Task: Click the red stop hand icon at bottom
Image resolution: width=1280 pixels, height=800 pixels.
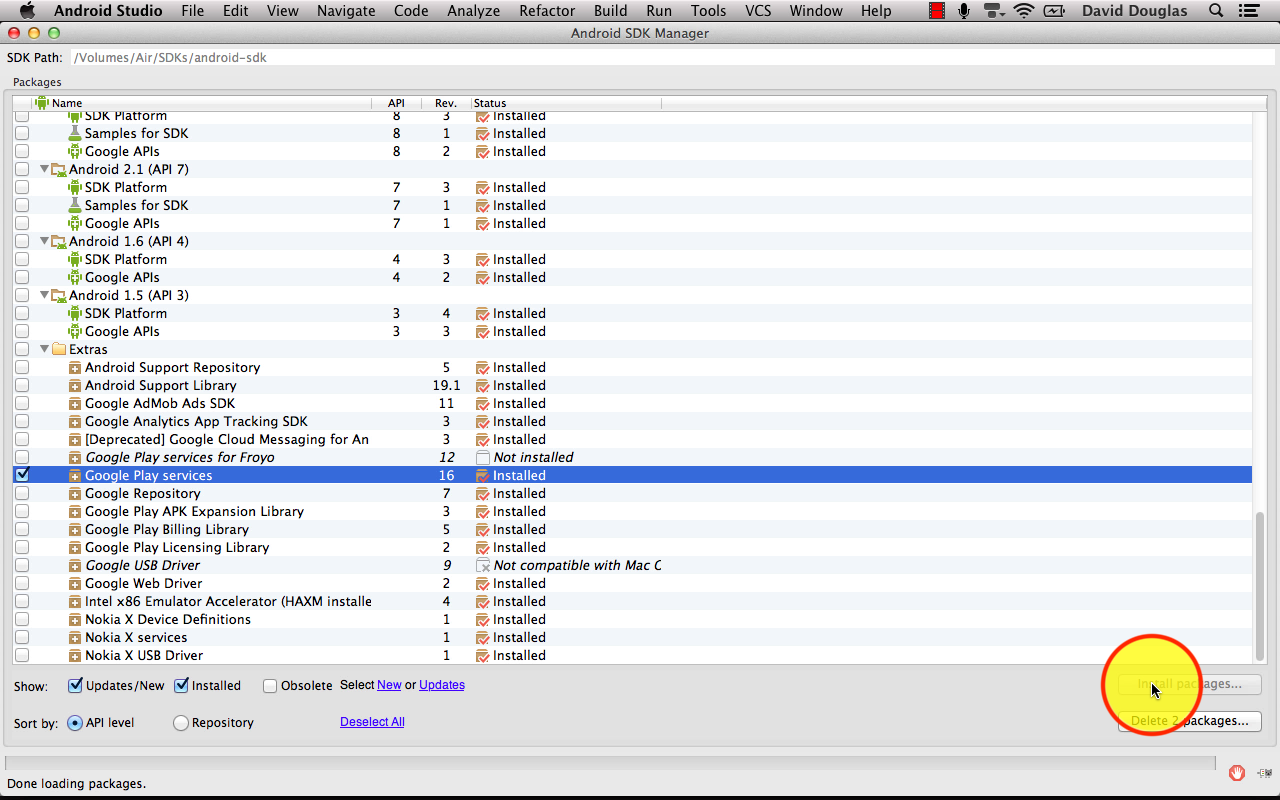Action: (1237, 772)
